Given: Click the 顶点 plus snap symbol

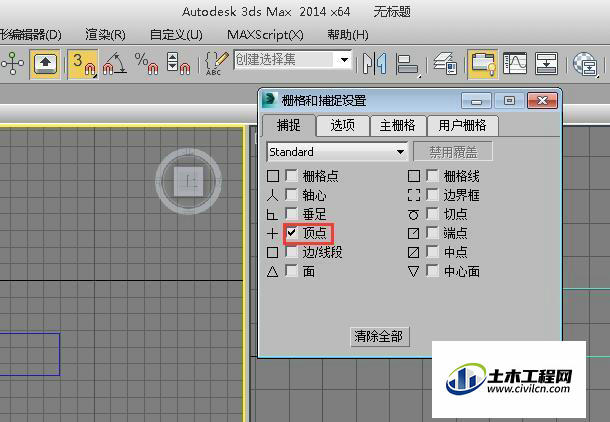Looking at the screenshot, I should click(x=272, y=233).
